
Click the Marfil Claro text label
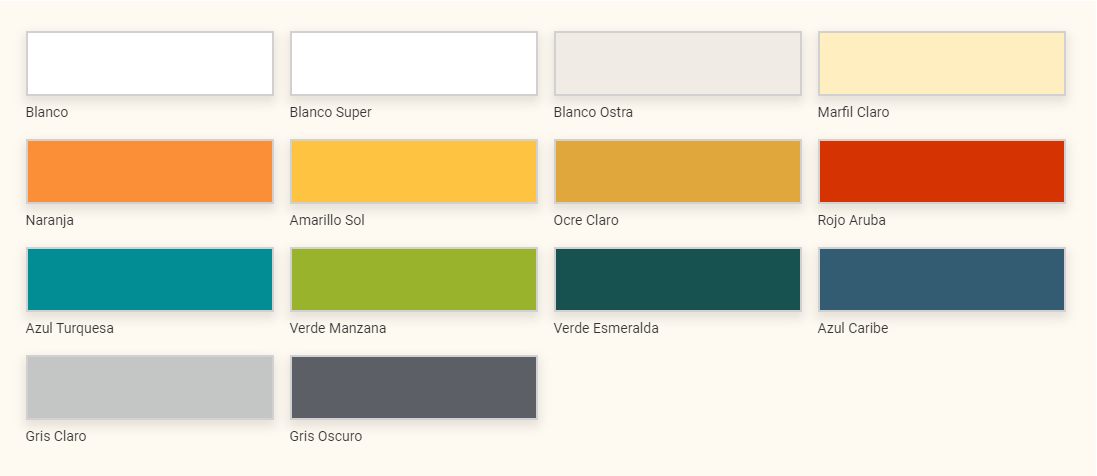tap(854, 112)
